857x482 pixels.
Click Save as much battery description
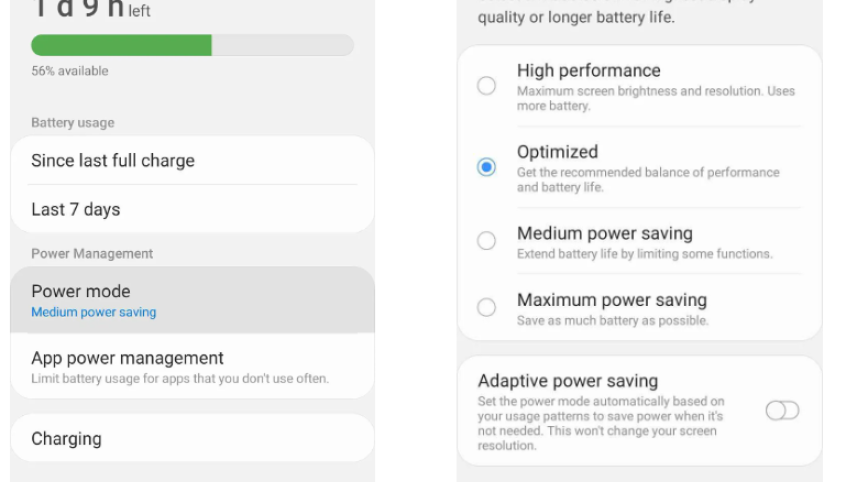pos(612,321)
